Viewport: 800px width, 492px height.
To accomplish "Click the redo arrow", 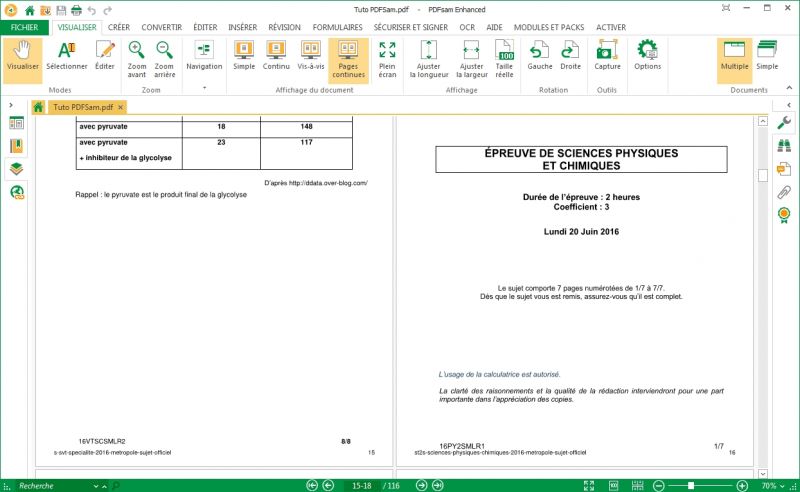I will (107, 10).
